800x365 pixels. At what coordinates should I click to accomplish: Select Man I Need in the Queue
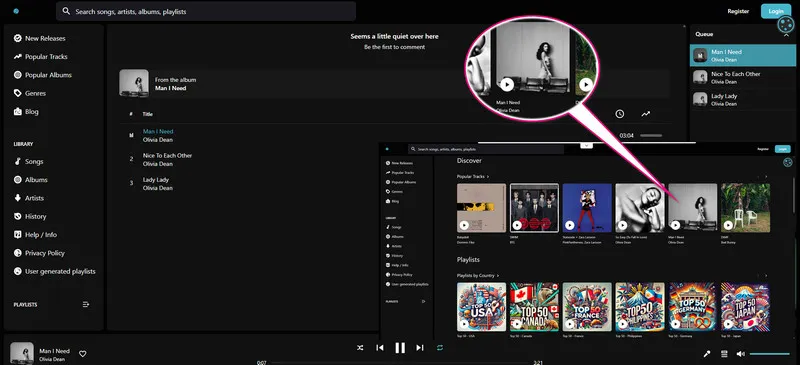(742, 55)
